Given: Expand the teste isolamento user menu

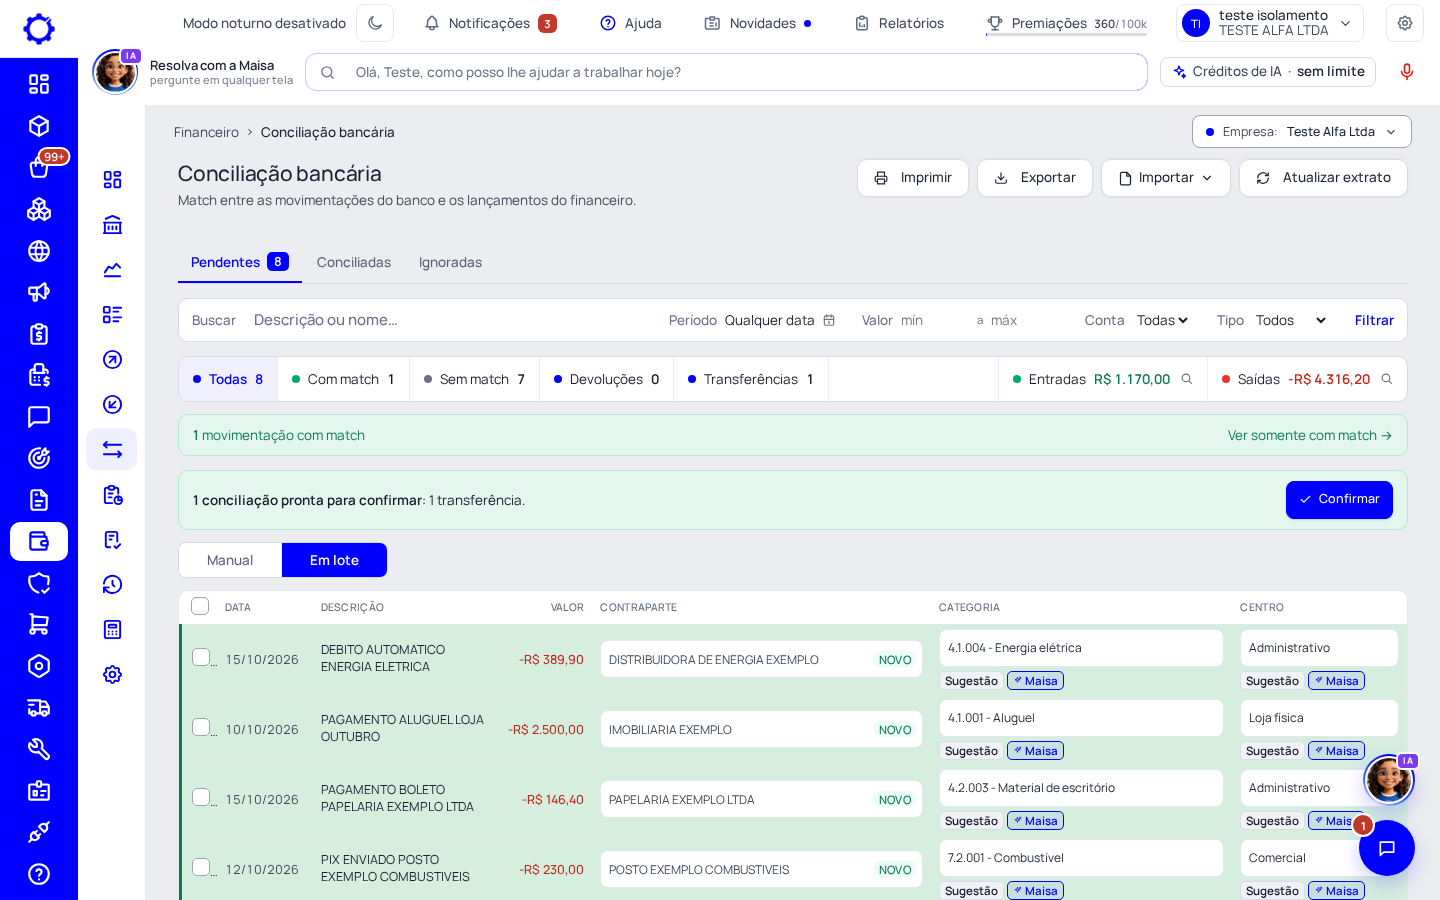Looking at the screenshot, I should coord(1270,23).
